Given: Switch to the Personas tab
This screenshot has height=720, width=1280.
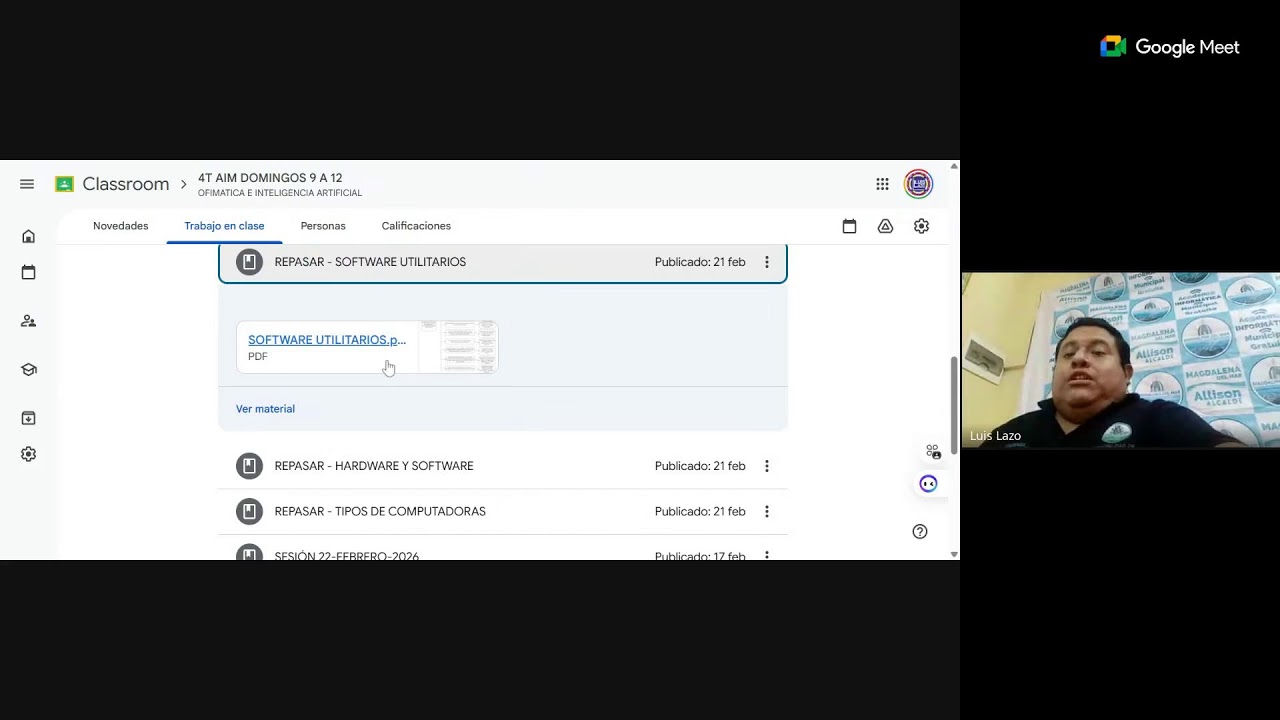Looking at the screenshot, I should (x=323, y=226).
